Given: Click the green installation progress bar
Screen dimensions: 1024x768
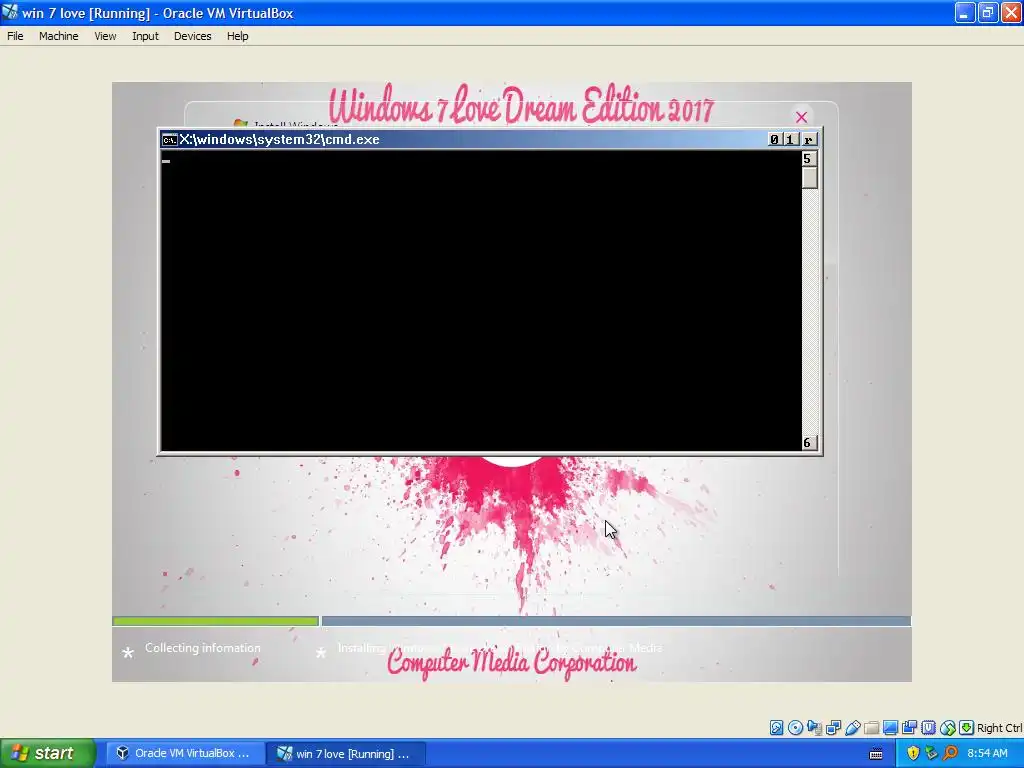Looking at the screenshot, I should click(216, 621).
